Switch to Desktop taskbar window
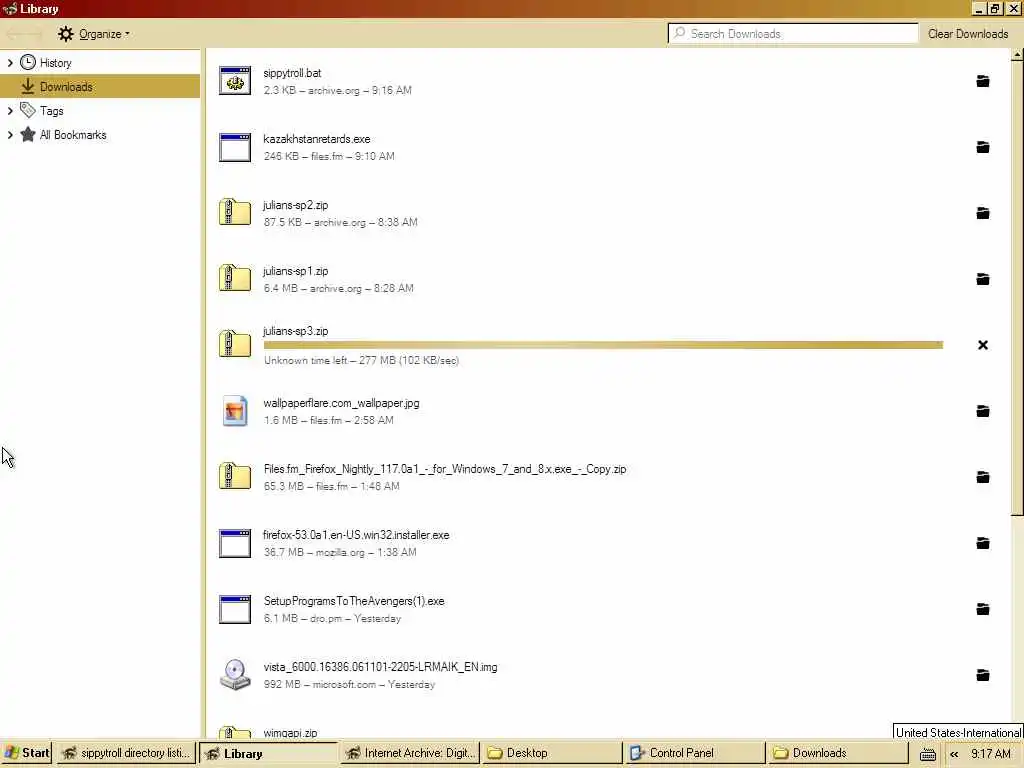The width and height of the screenshot is (1024, 768). 552,753
